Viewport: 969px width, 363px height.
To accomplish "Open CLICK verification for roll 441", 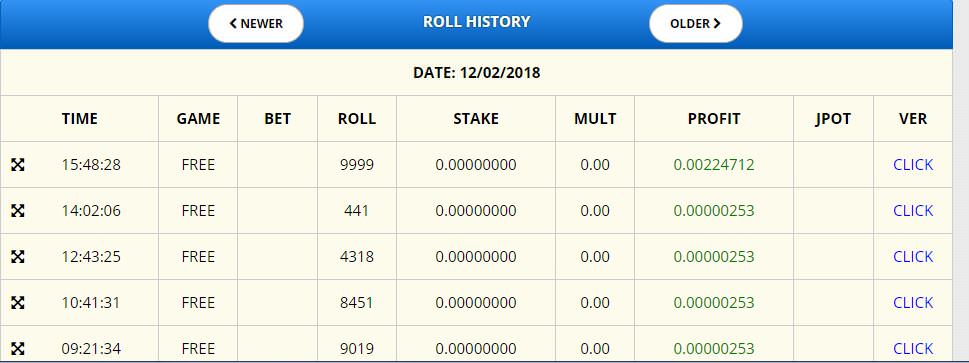I will click(x=913, y=211).
